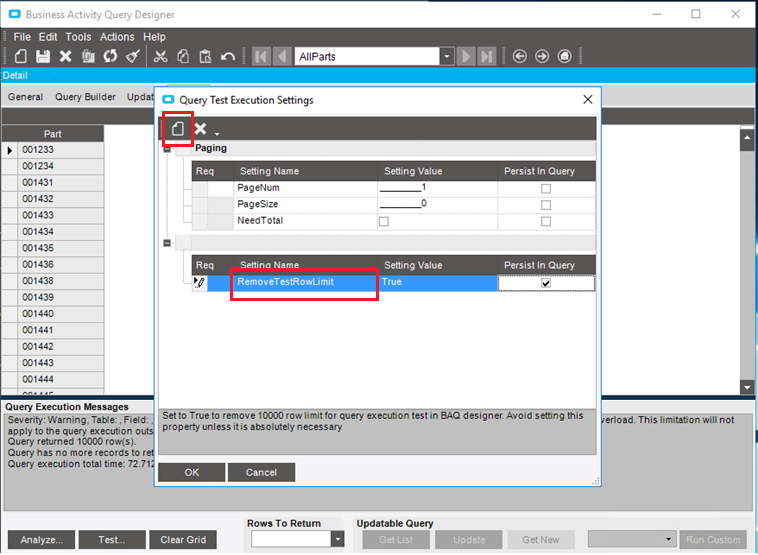The width and height of the screenshot is (758, 555).
Task: Confirm settings with OK button
Action: (x=191, y=472)
